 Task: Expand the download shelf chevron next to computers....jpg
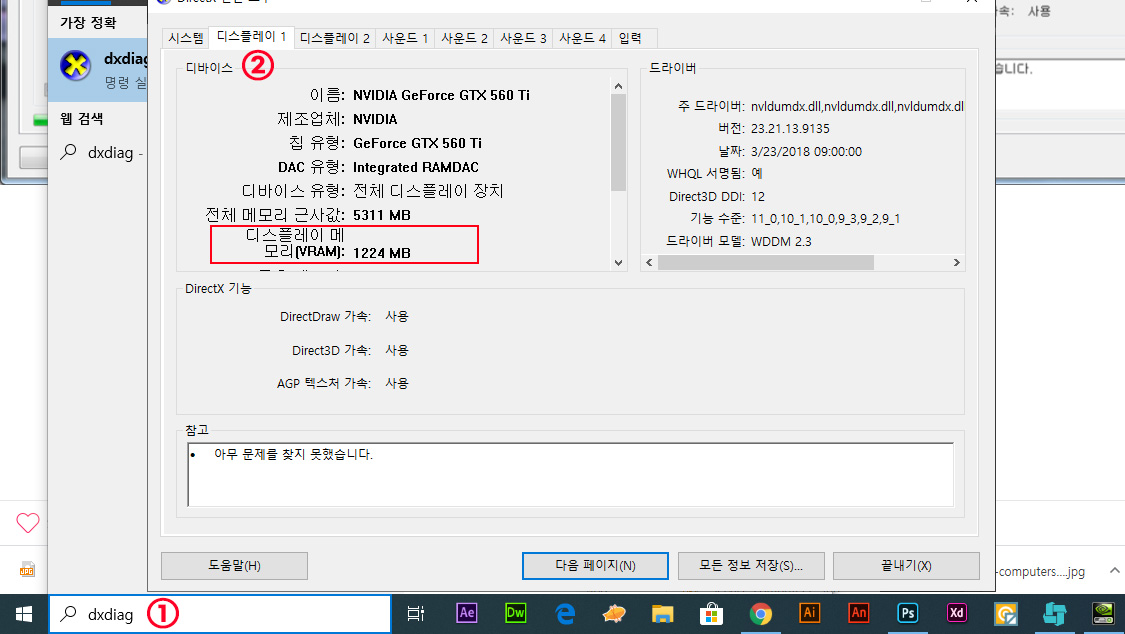1114,571
